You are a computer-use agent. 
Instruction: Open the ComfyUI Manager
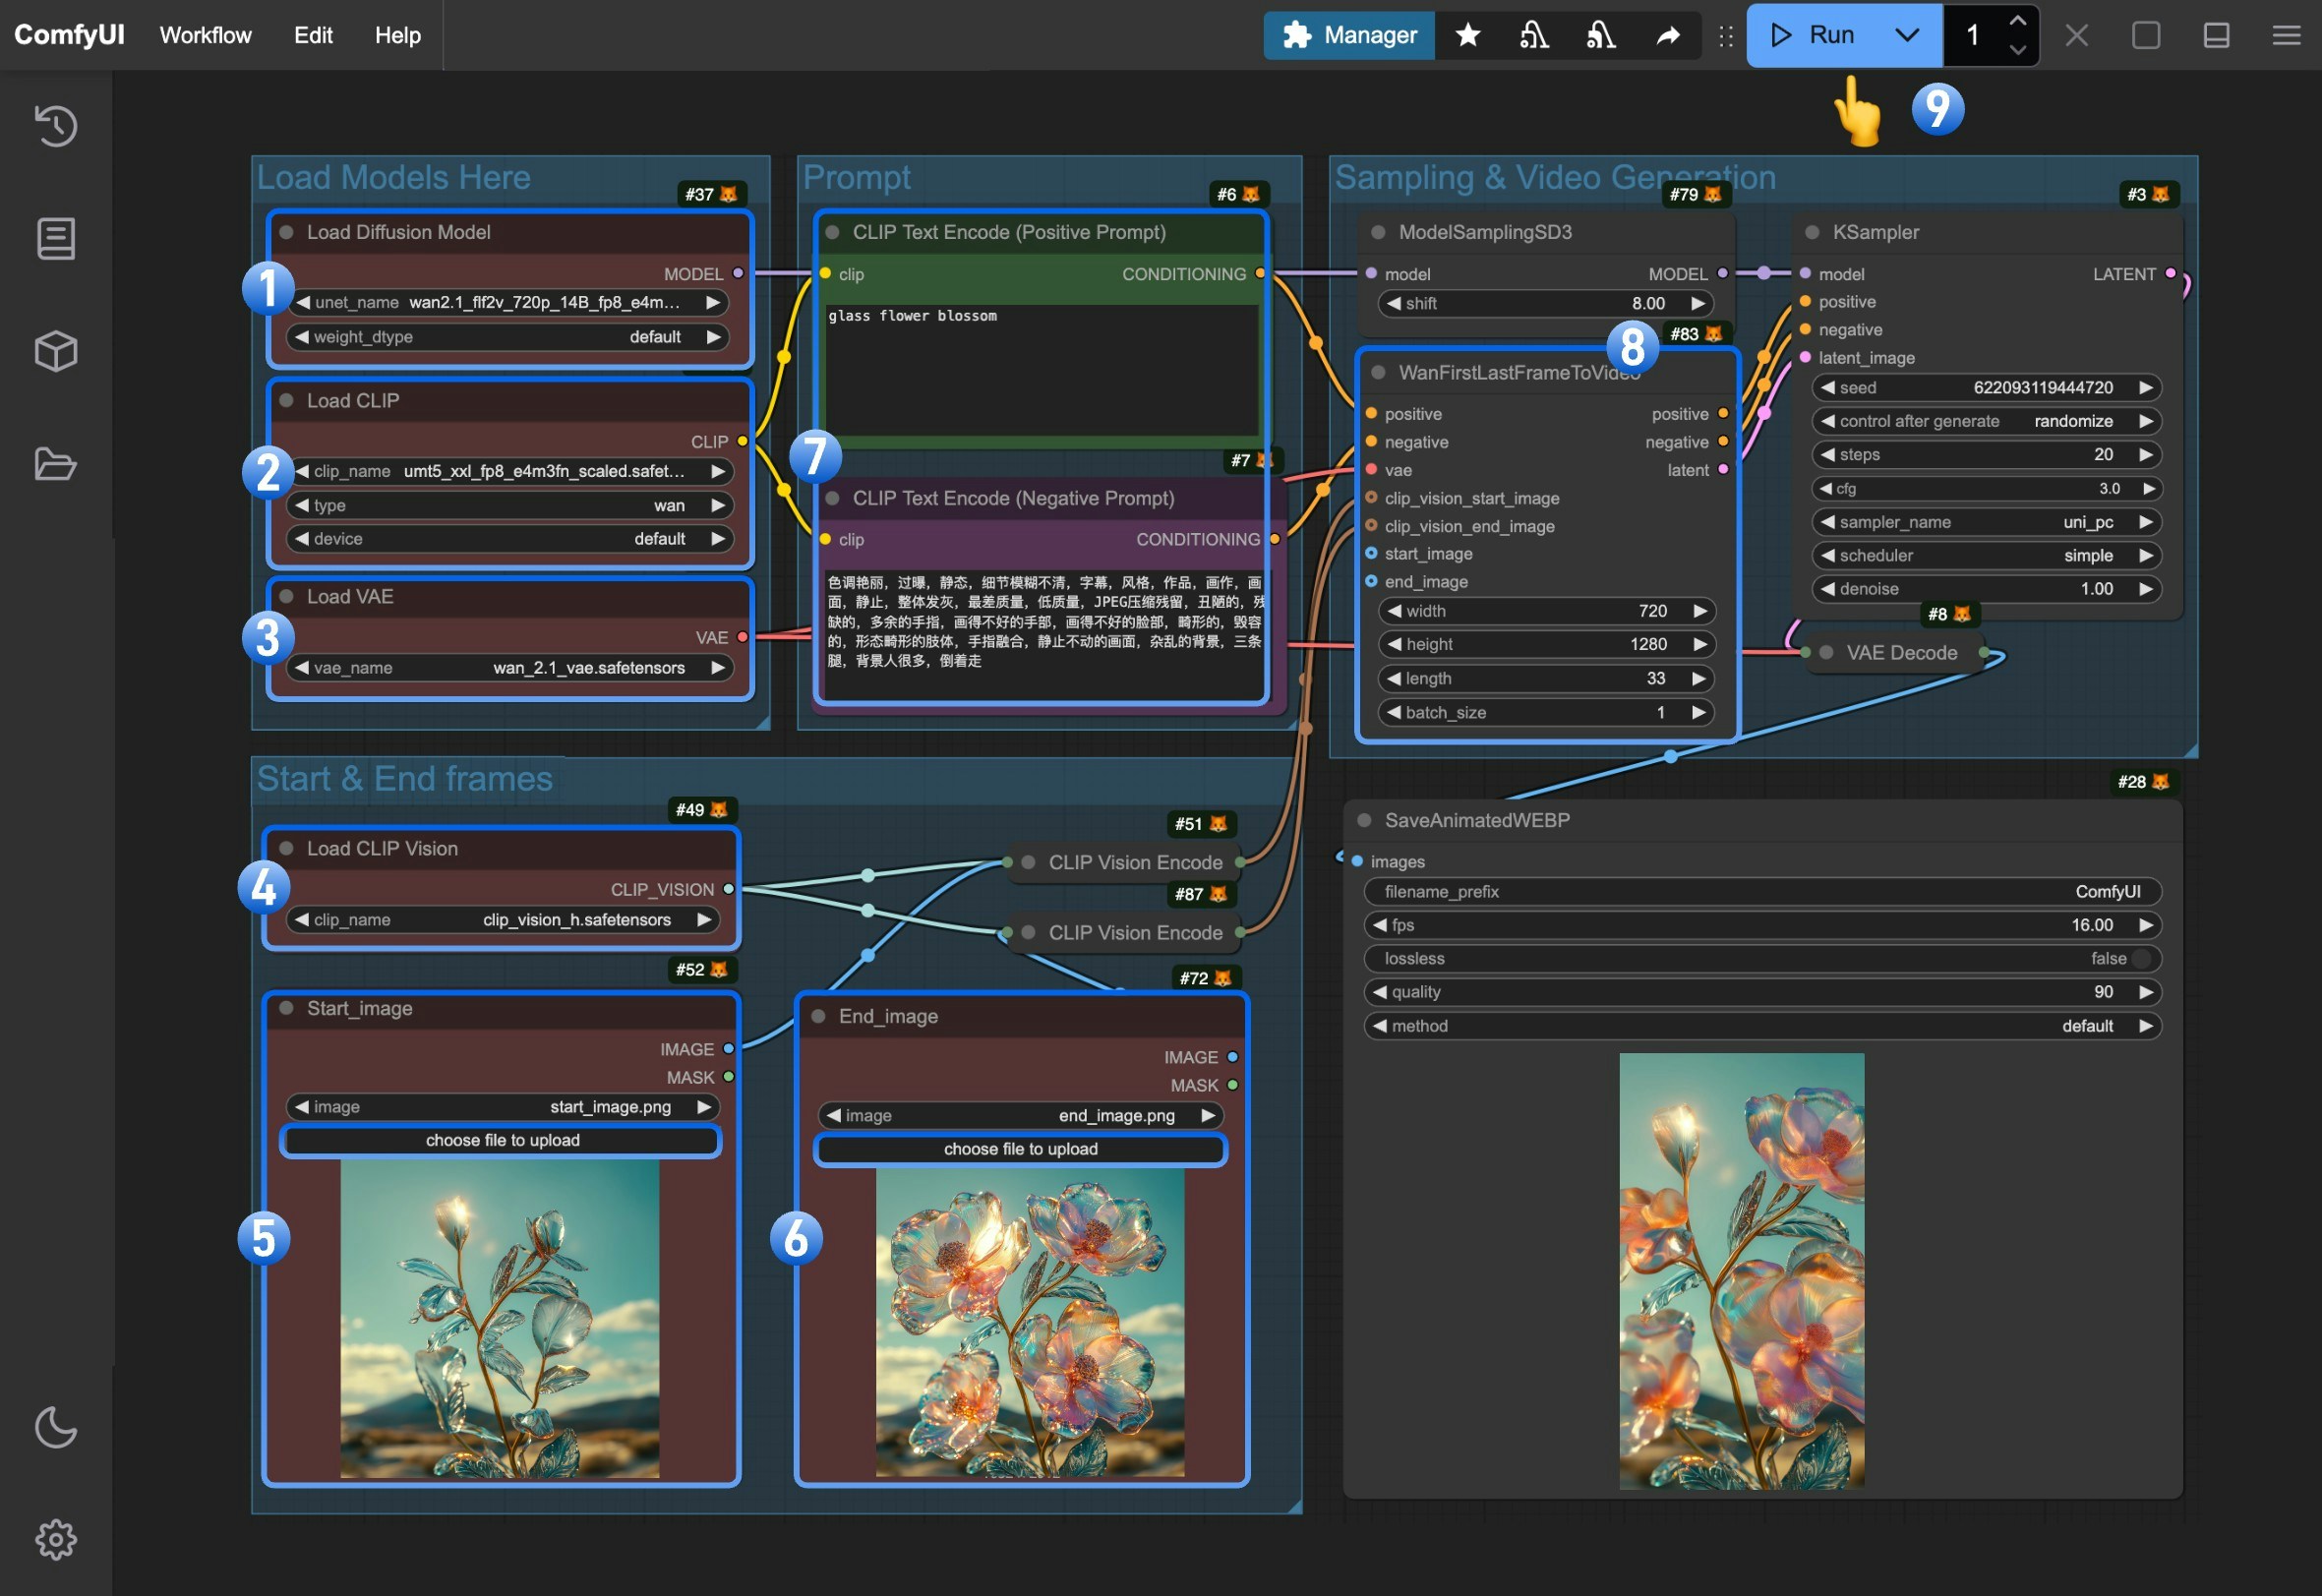point(1347,35)
